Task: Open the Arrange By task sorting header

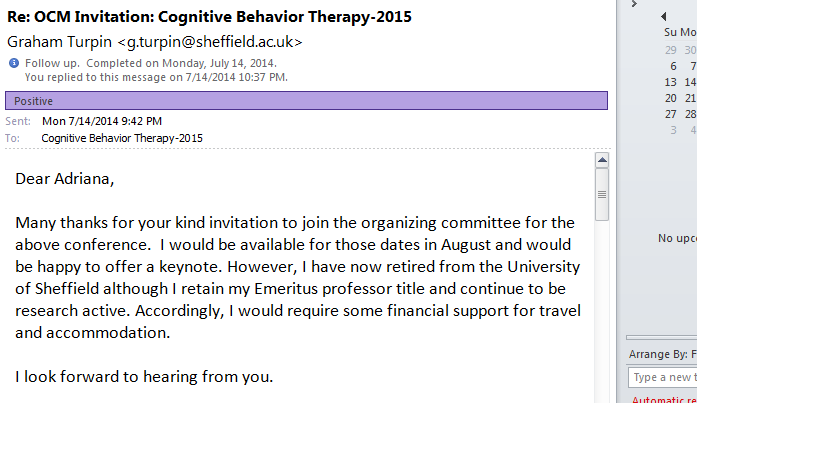Action: point(662,355)
